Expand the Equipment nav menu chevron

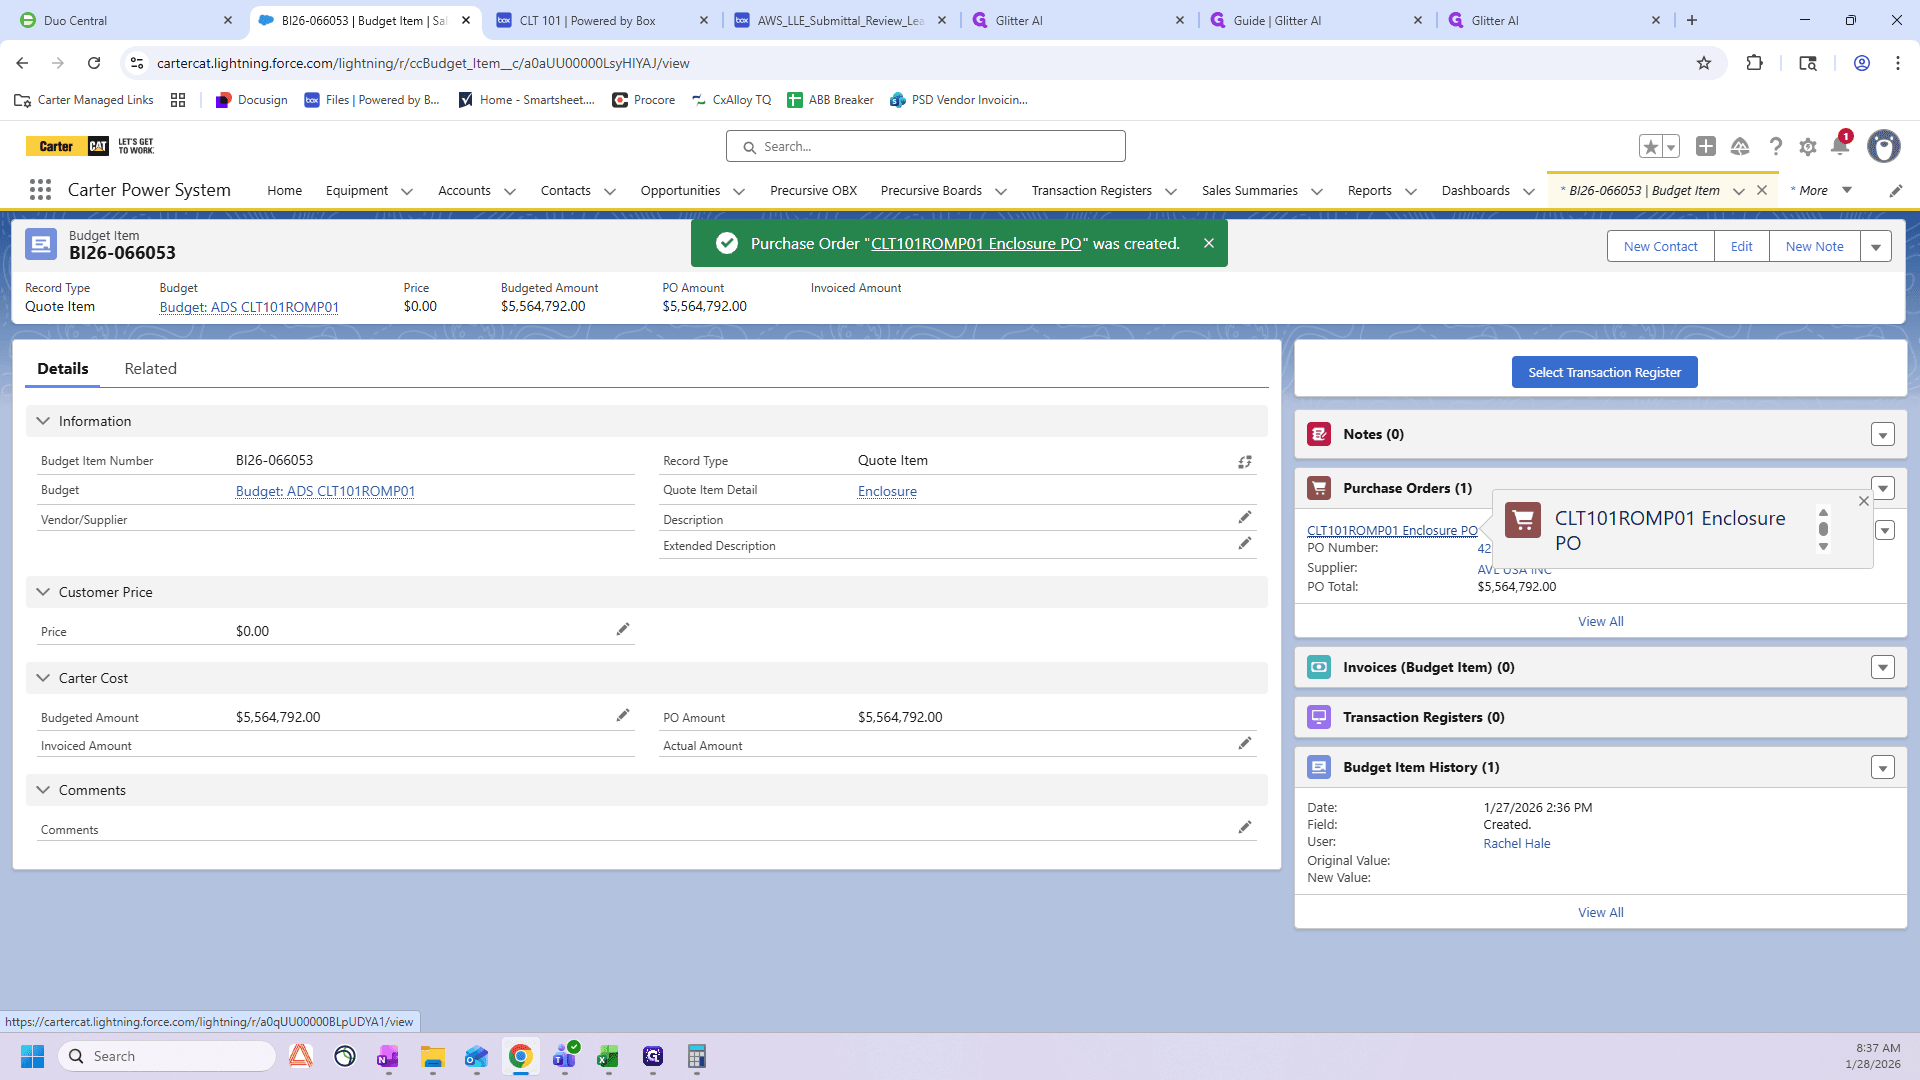pos(407,191)
